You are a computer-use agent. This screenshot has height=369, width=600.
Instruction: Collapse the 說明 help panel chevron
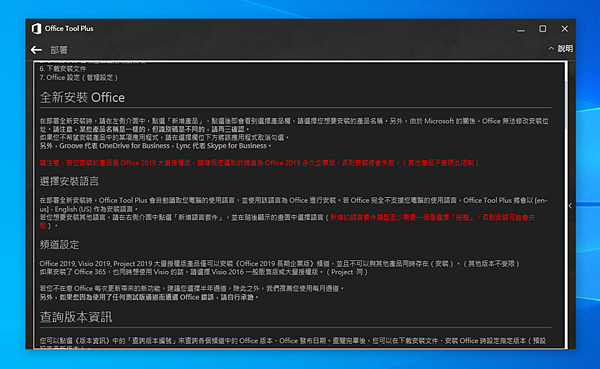[551, 49]
